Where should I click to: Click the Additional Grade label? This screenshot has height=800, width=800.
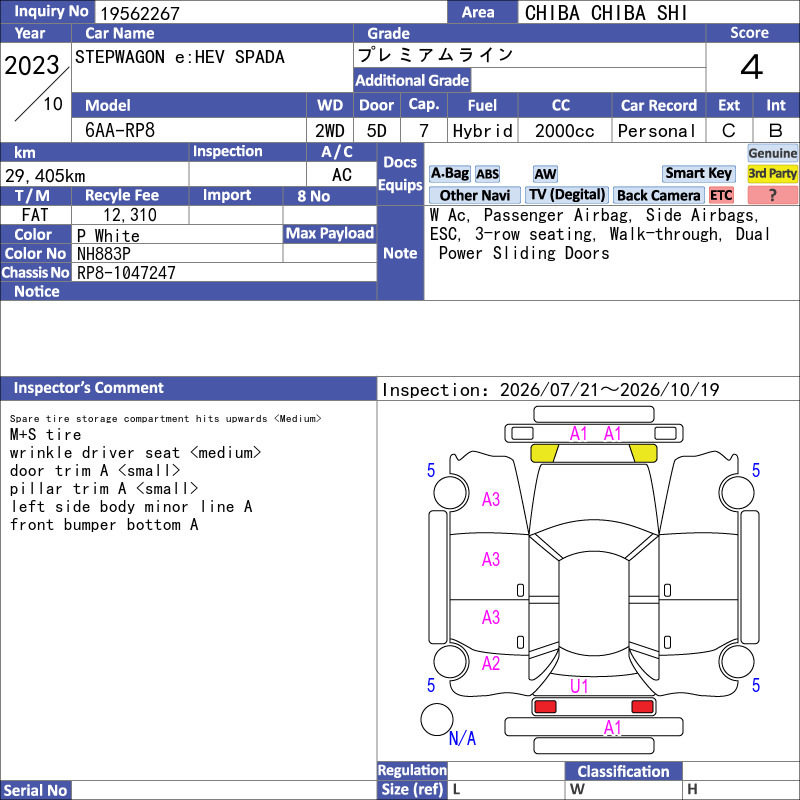[412, 80]
